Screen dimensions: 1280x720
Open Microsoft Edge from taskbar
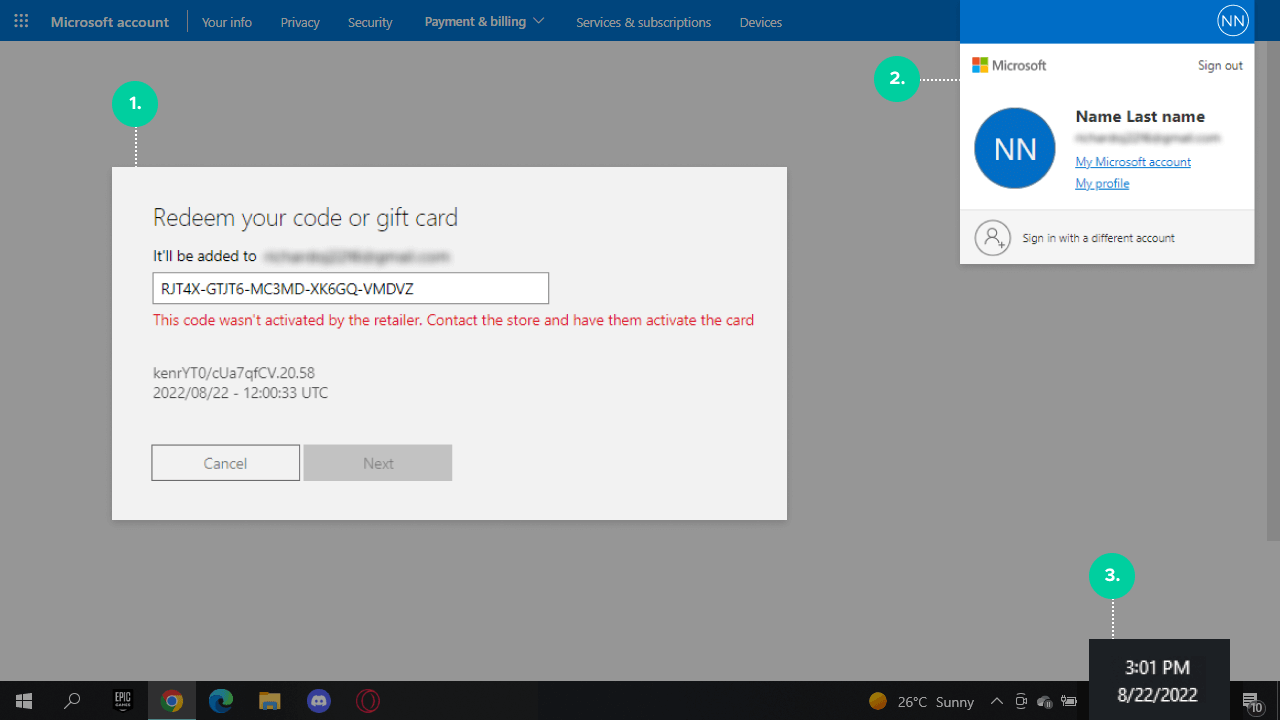(x=221, y=701)
